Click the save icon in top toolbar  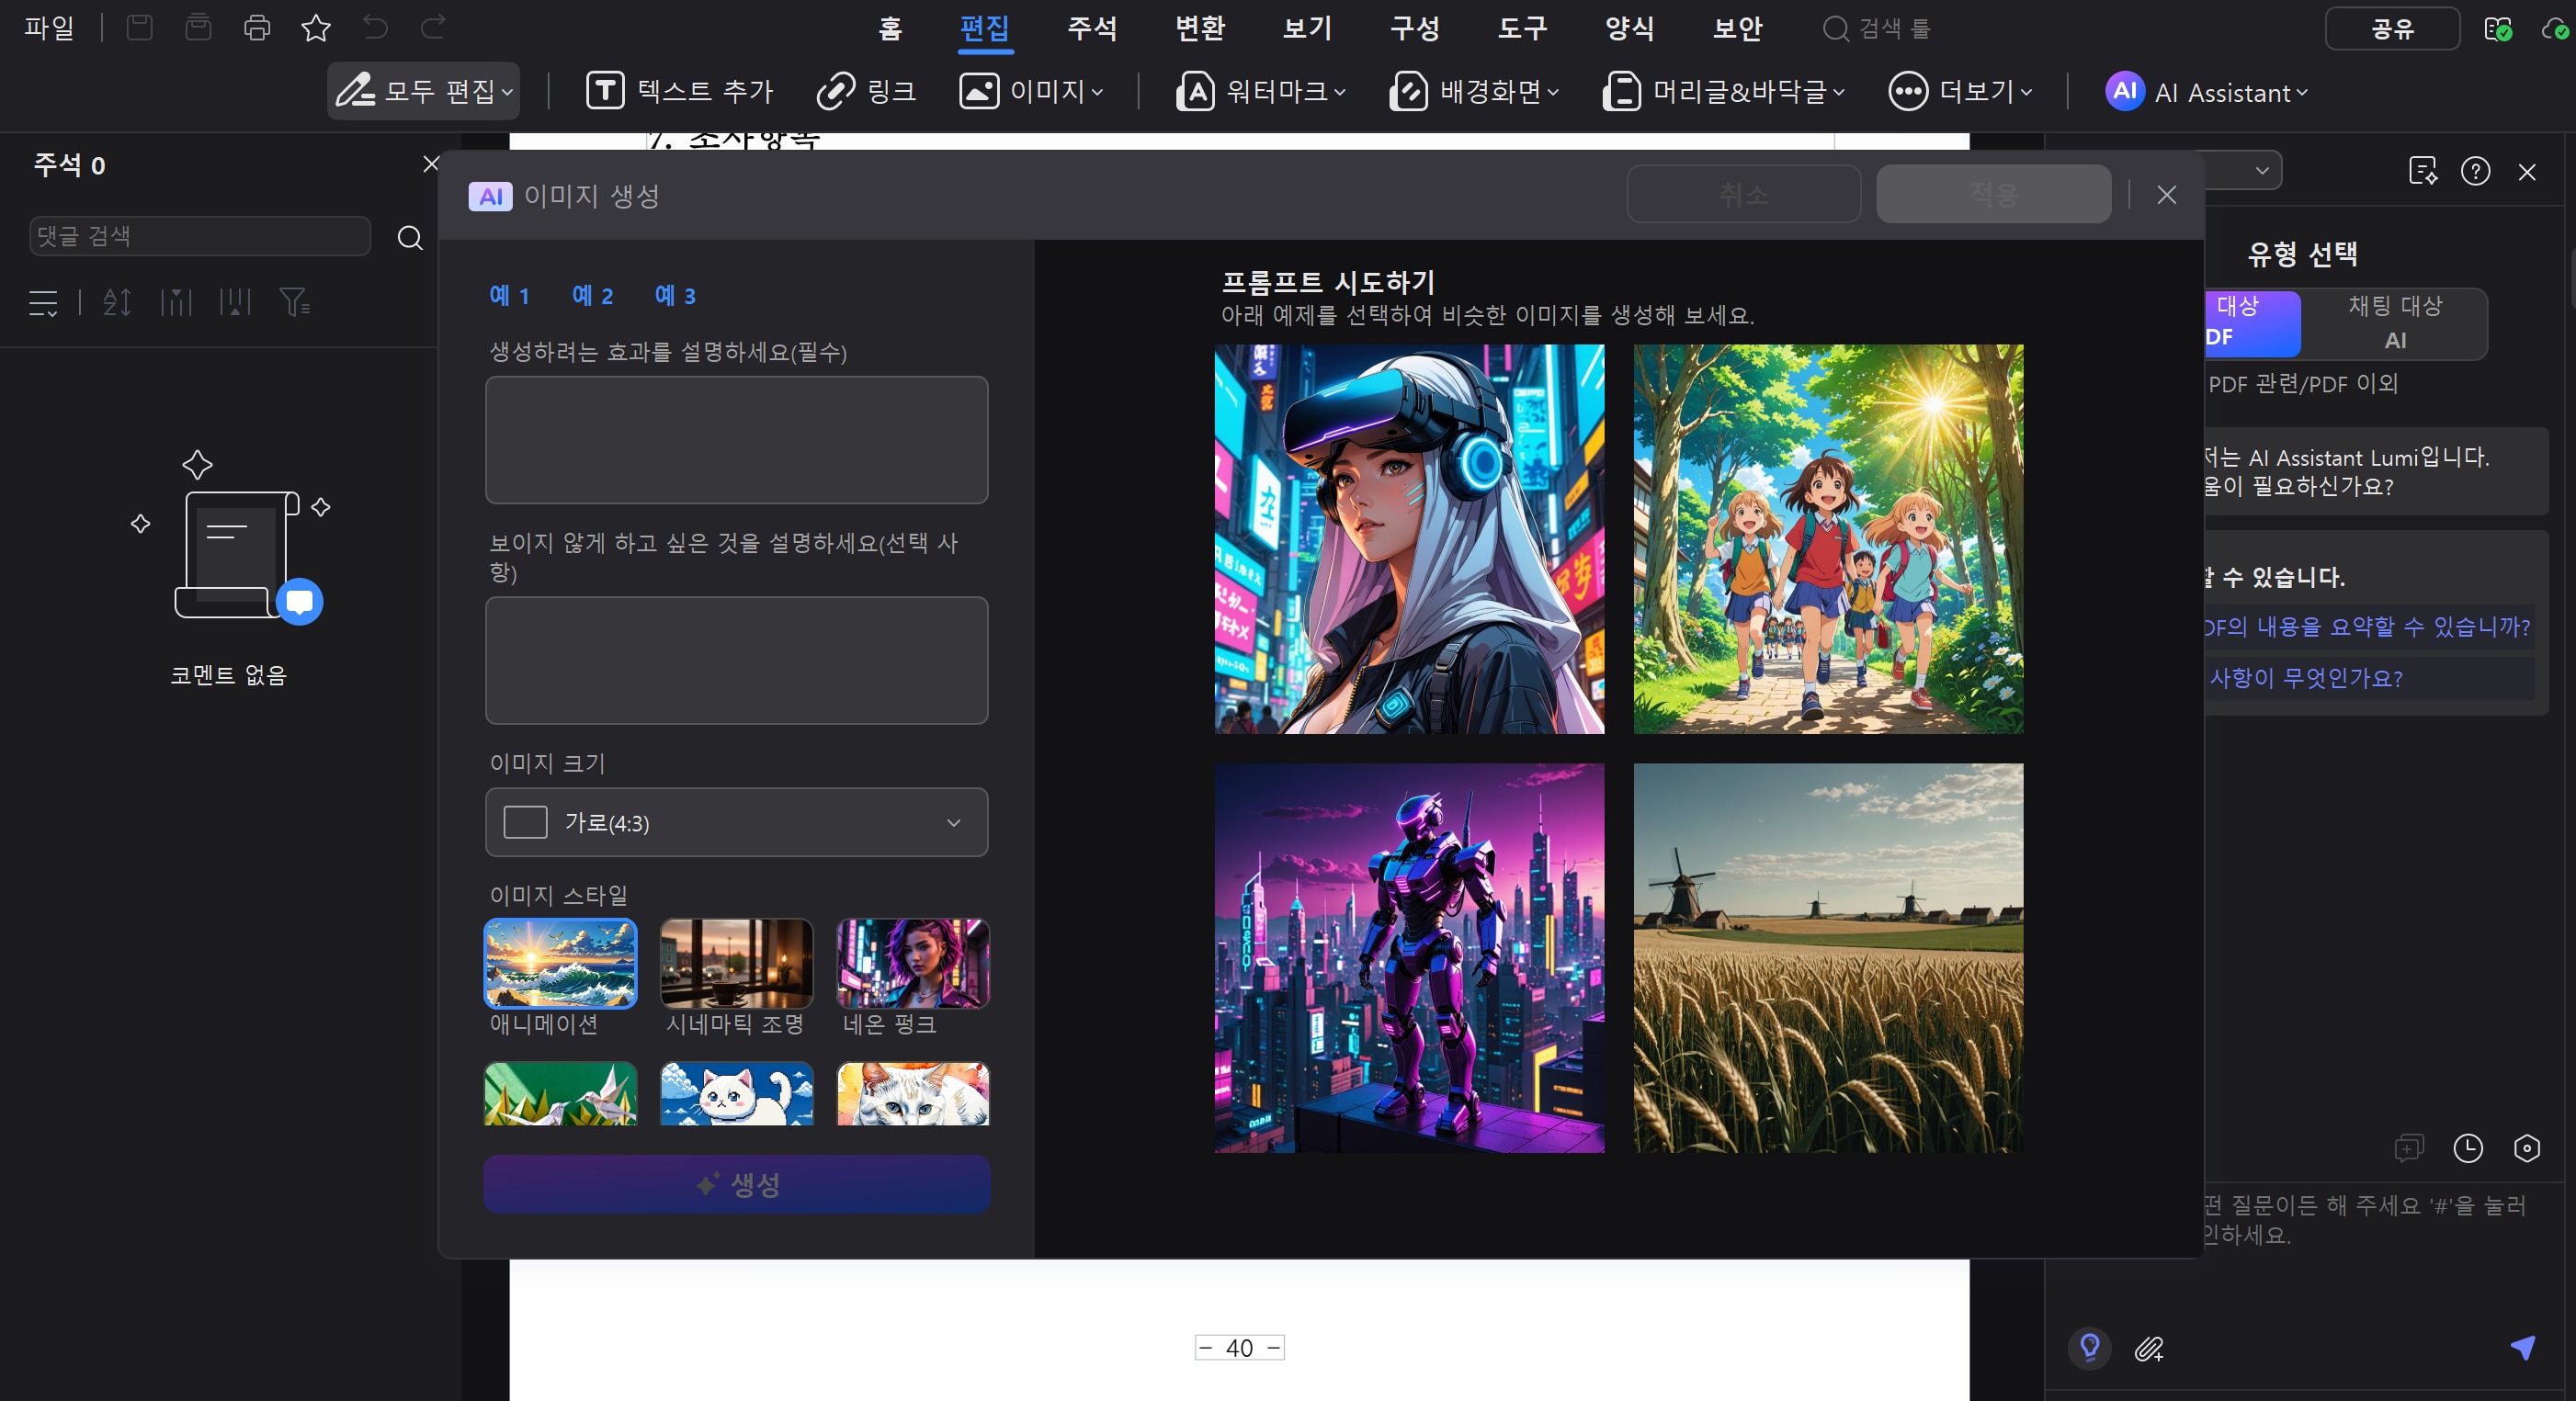click(x=139, y=28)
